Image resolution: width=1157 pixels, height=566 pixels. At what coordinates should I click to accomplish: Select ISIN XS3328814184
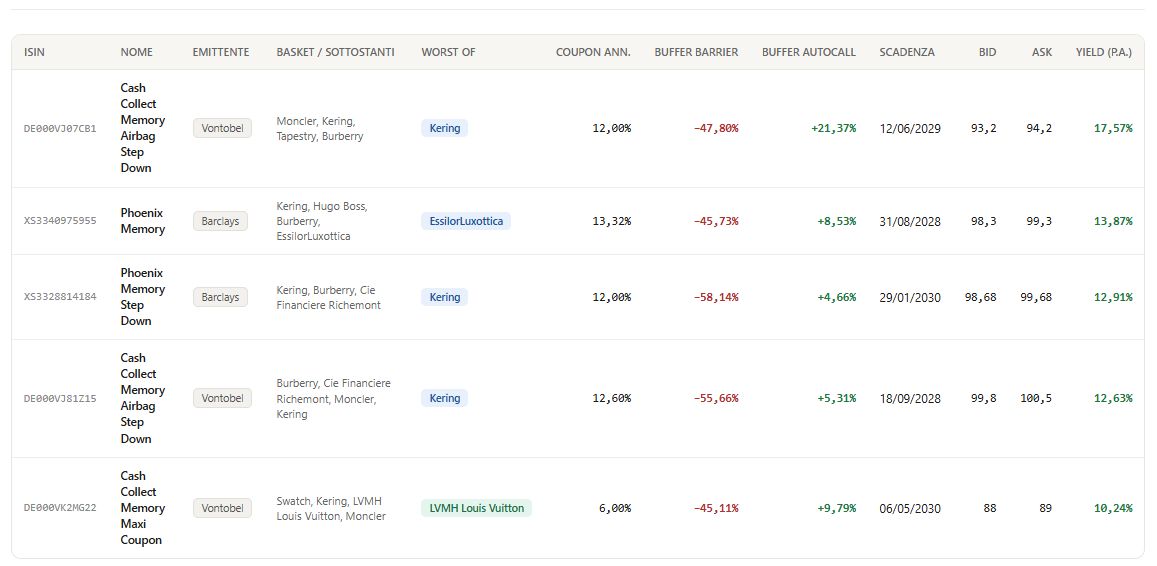[60, 297]
